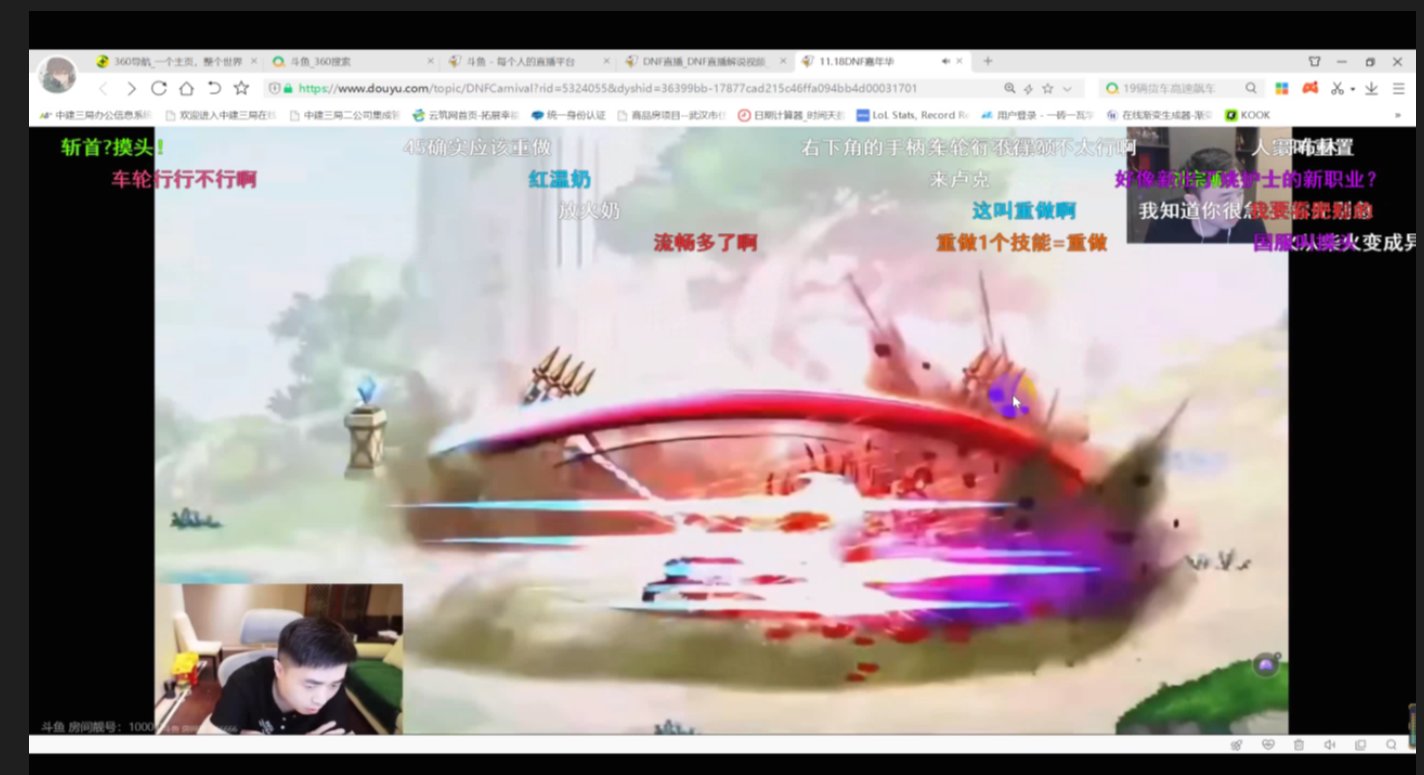The width and height of the screenshot is (1424, 775).
Task: Click the green padlock in address bar
Action: tap(288, 88)
